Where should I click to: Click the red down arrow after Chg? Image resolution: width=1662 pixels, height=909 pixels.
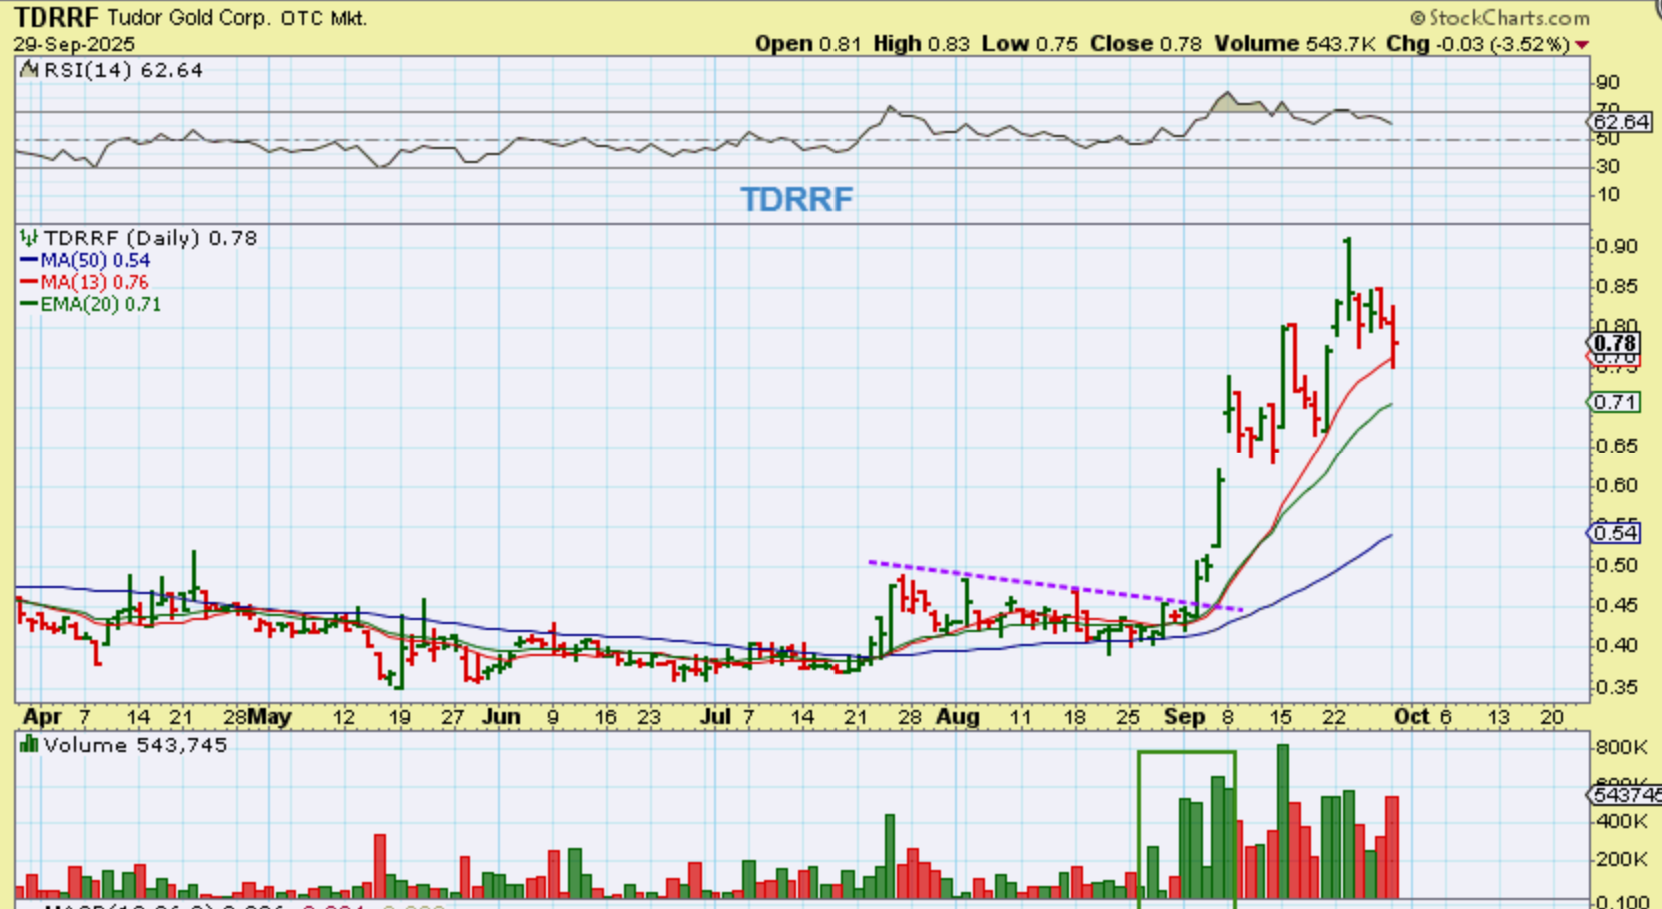pos(1582,45)
